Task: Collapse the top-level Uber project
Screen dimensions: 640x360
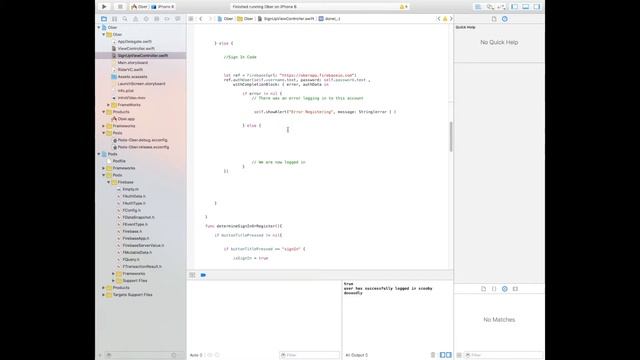Action: point(99,27)
